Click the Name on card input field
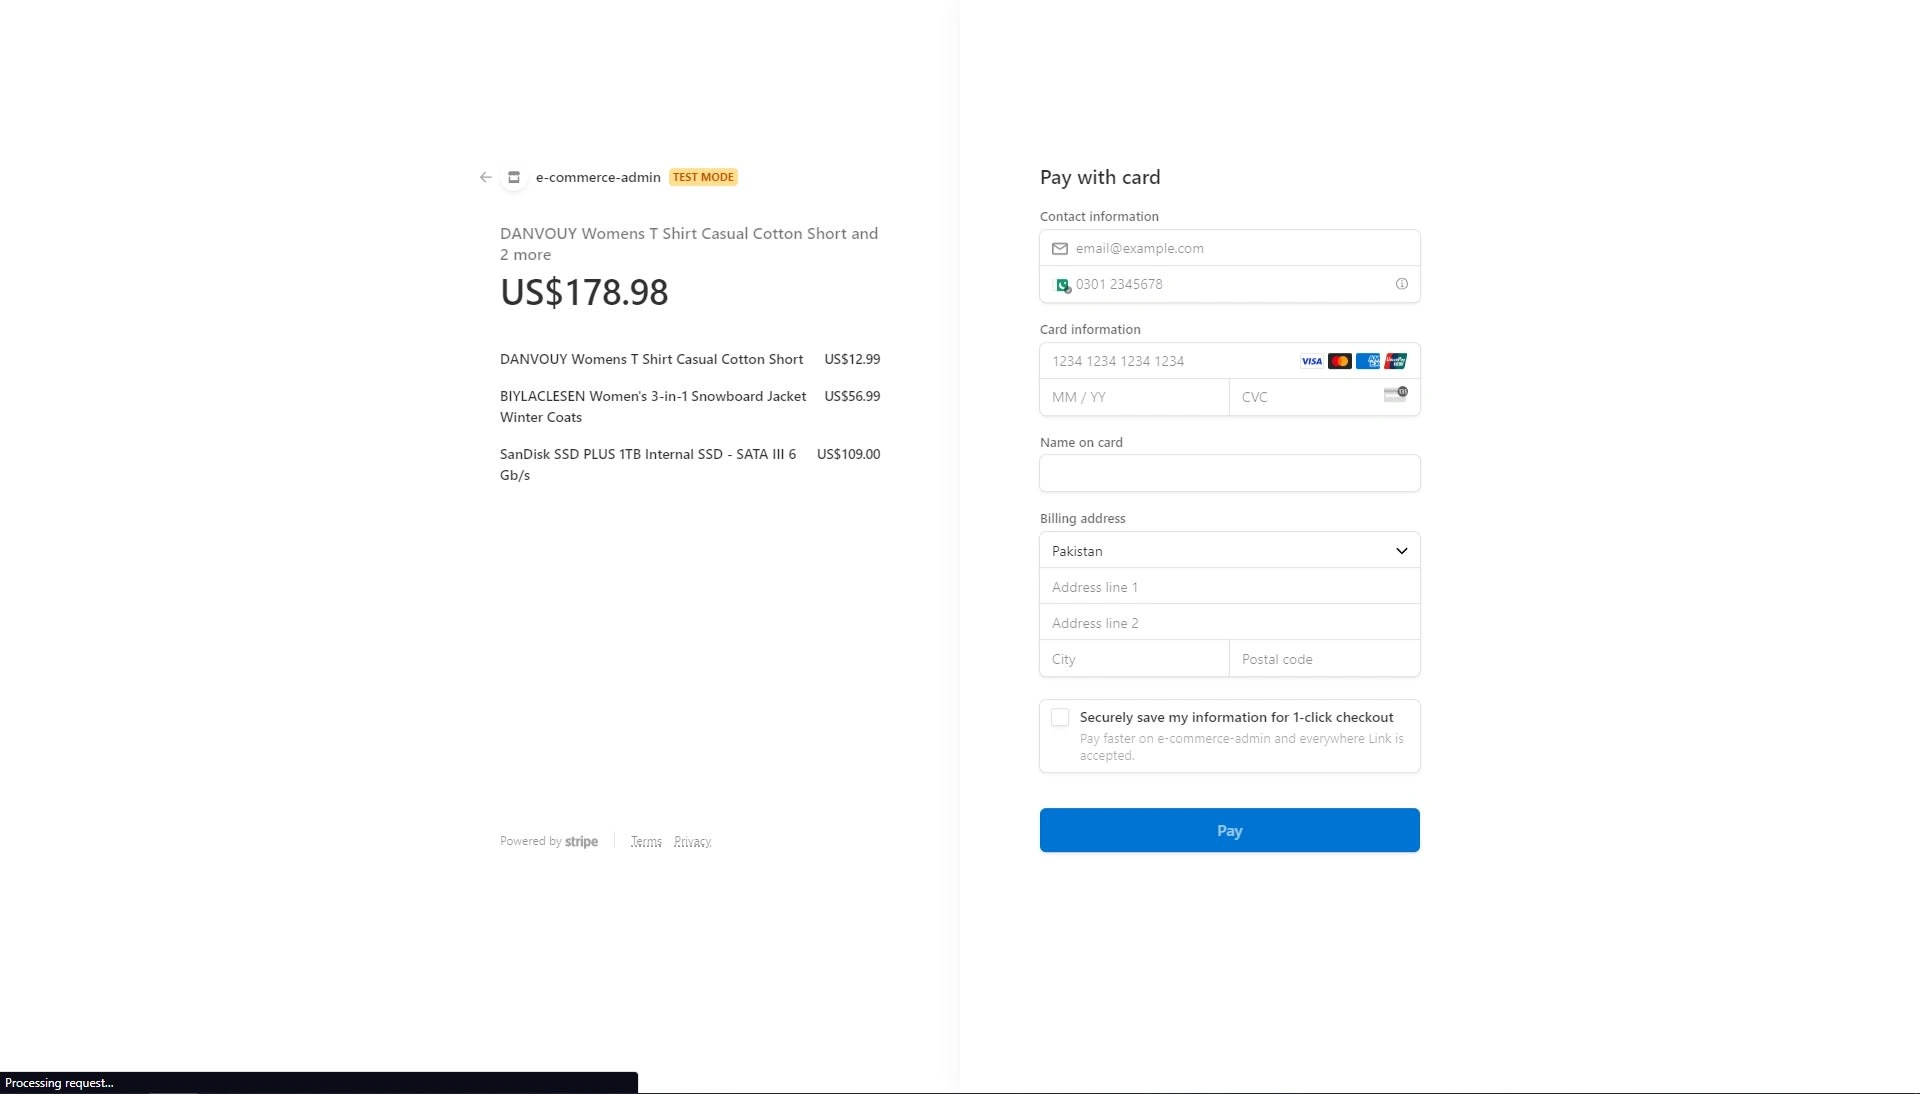Image resolution: width=1920 pixels, height=1094 pixels. point(1229,473)
